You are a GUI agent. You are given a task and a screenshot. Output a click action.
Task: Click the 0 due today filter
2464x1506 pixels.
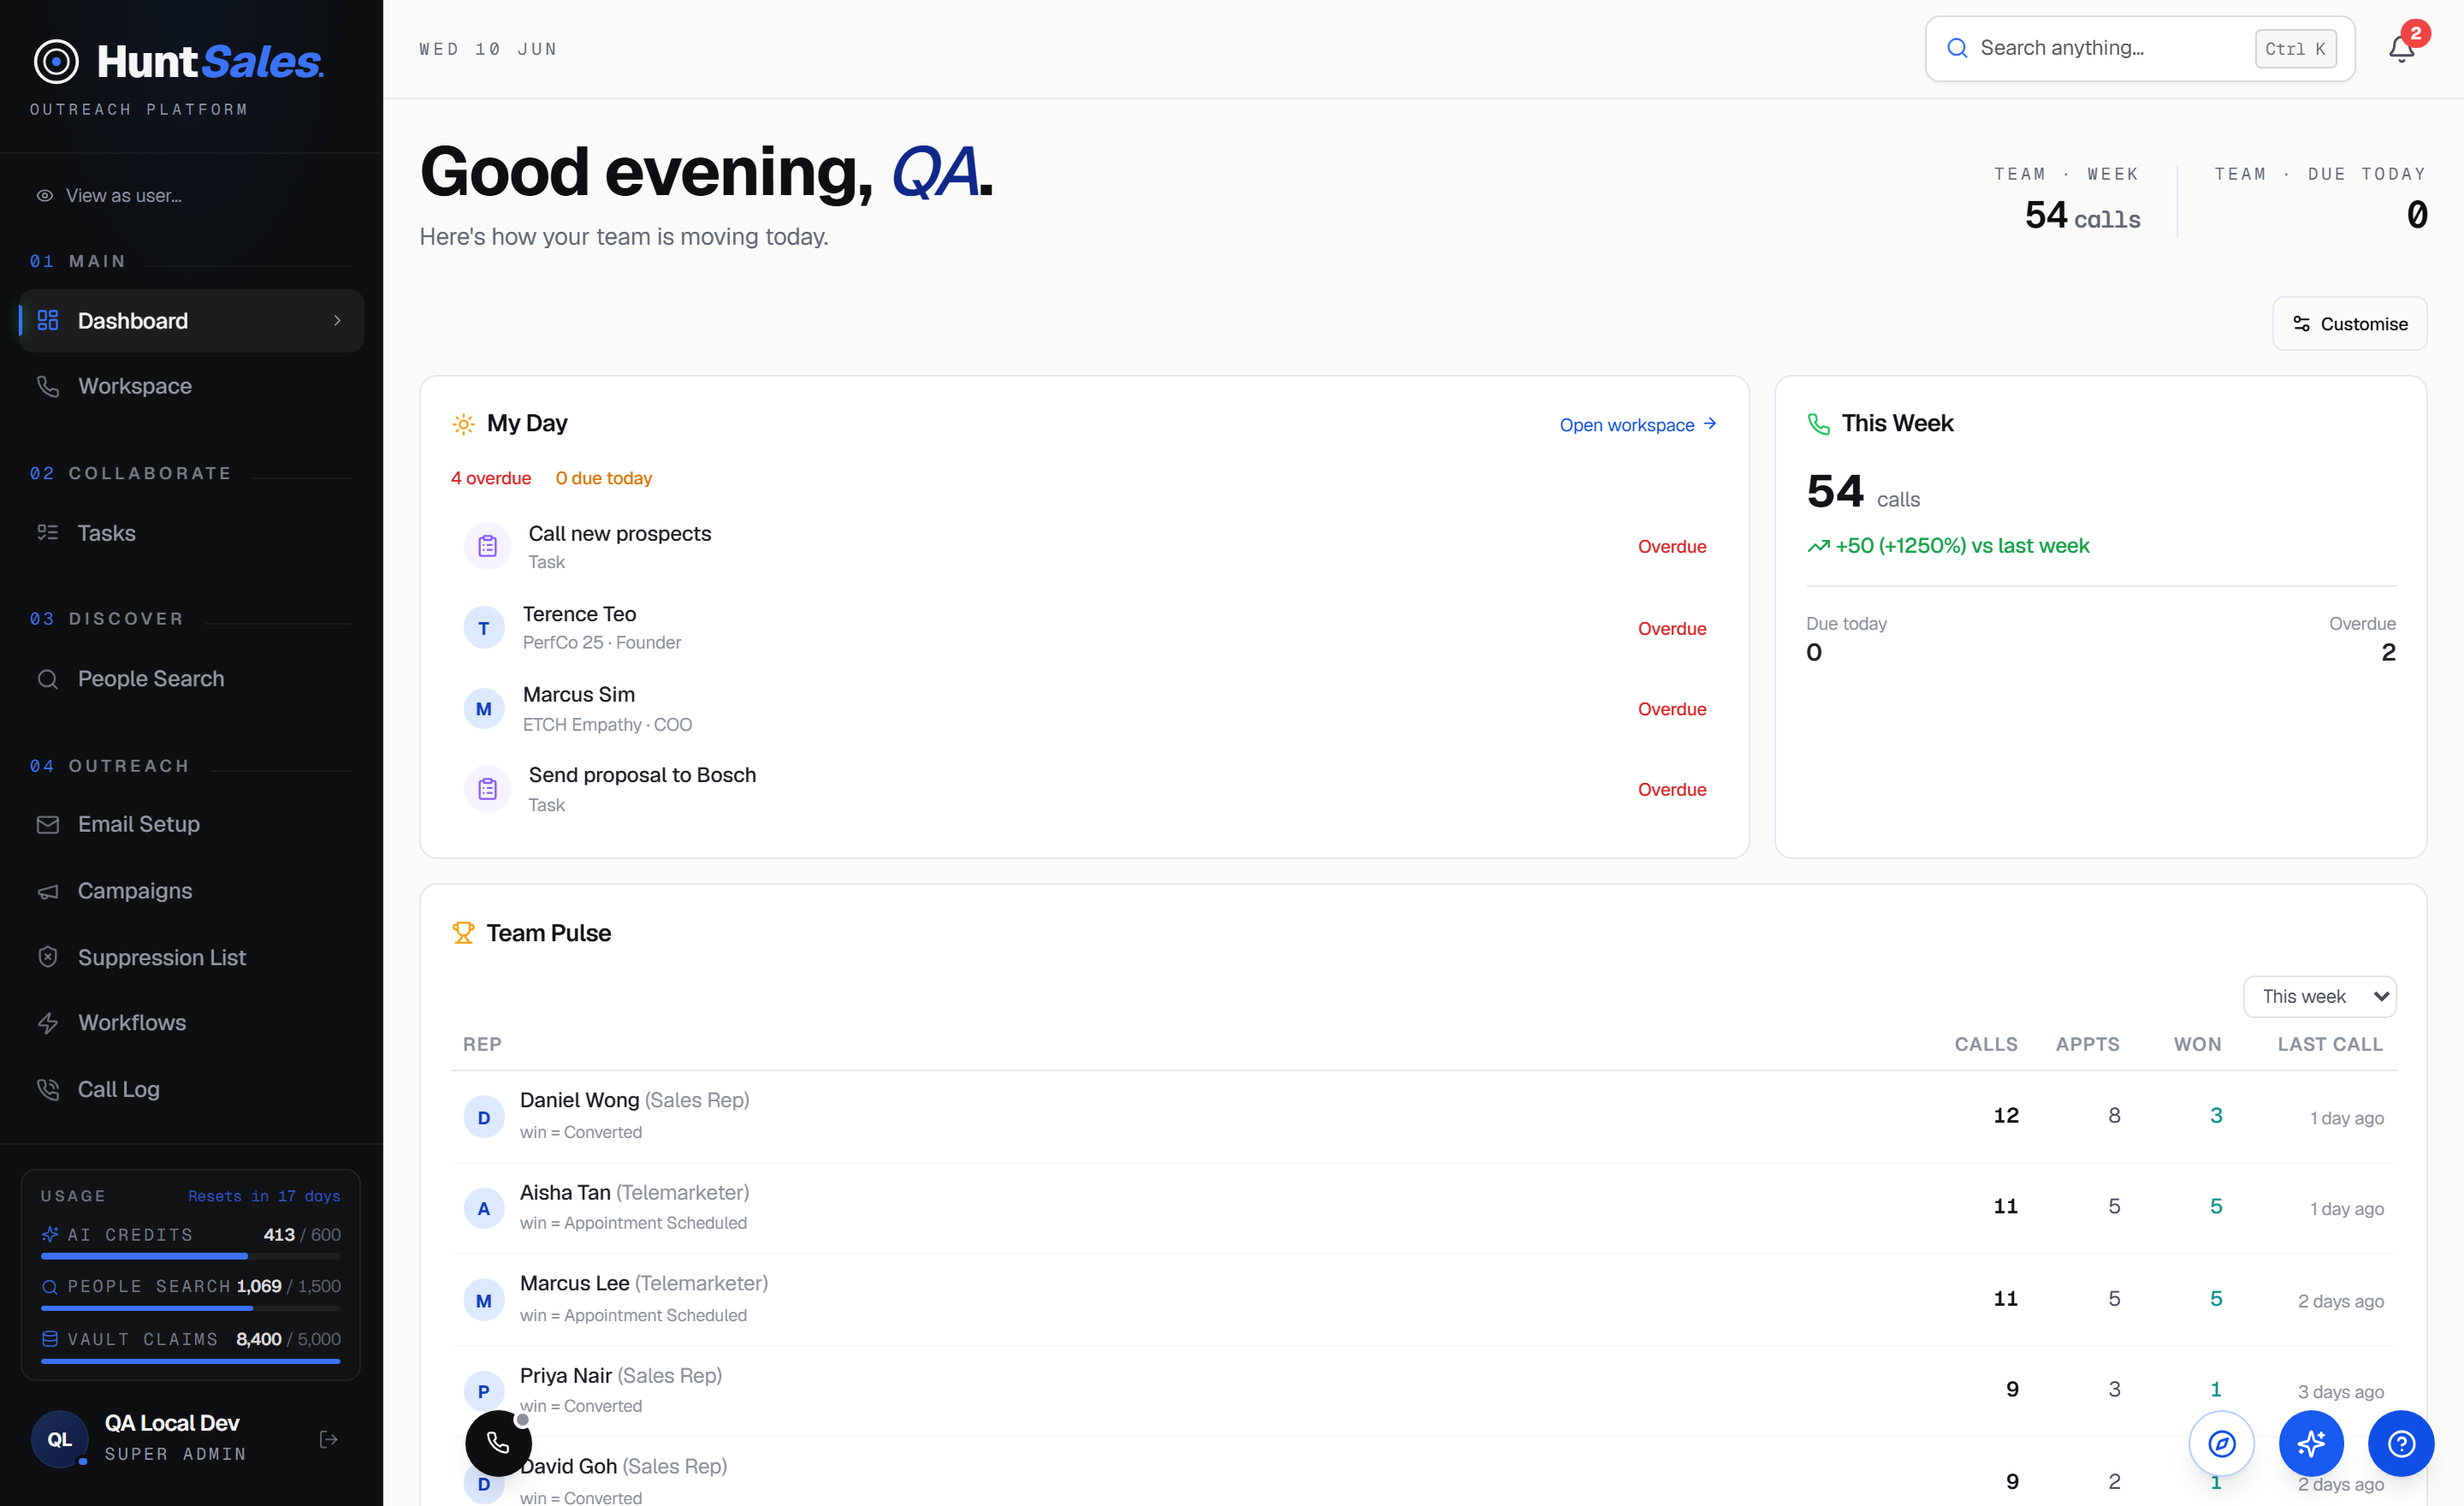coord(603,478)
